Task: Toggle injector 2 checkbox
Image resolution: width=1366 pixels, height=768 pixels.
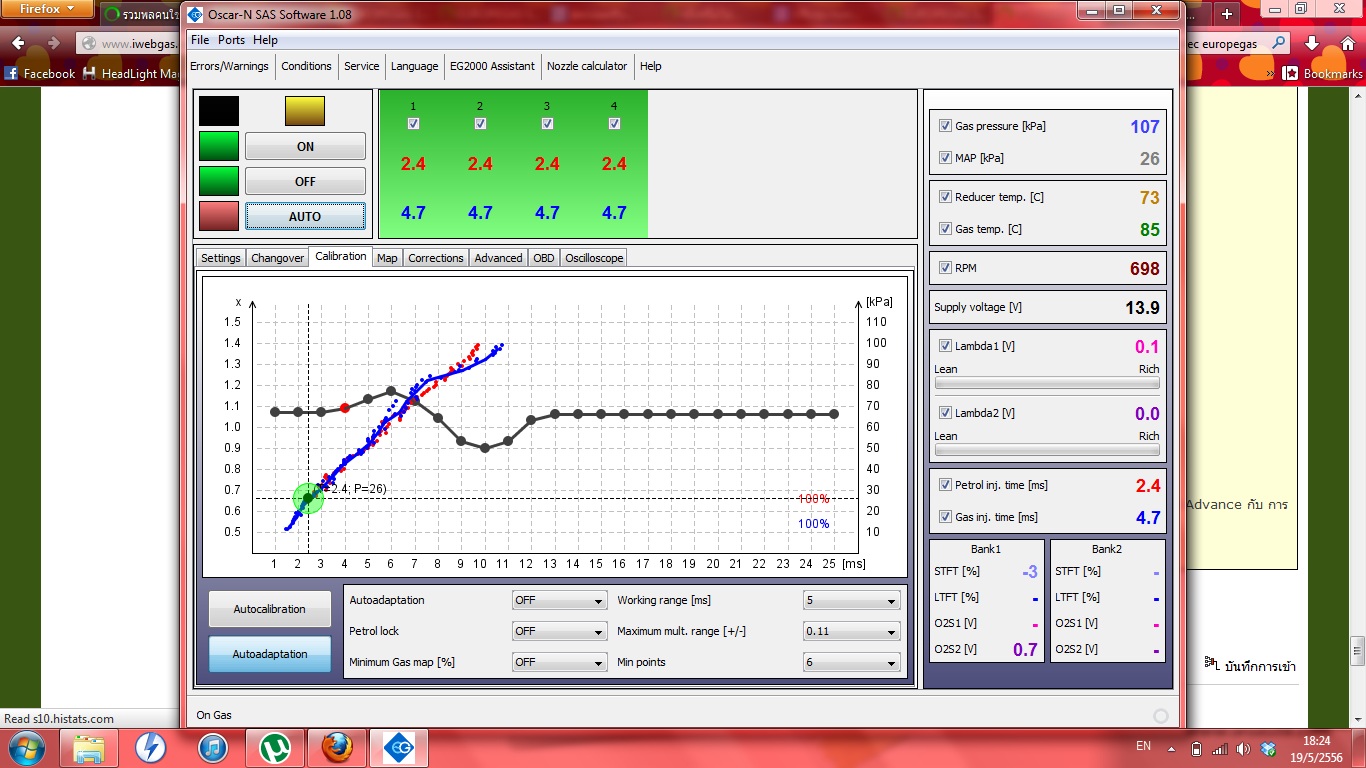Action: (480, 124)
